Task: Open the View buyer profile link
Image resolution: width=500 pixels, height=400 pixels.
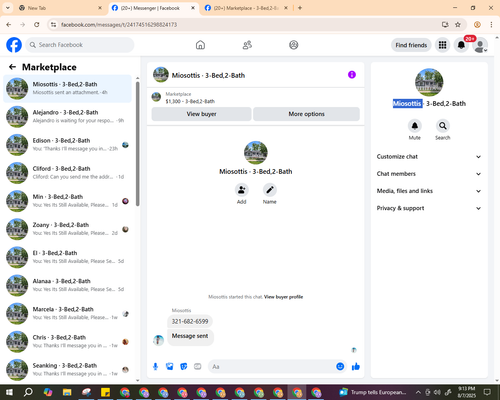Action: coord(283,297)
